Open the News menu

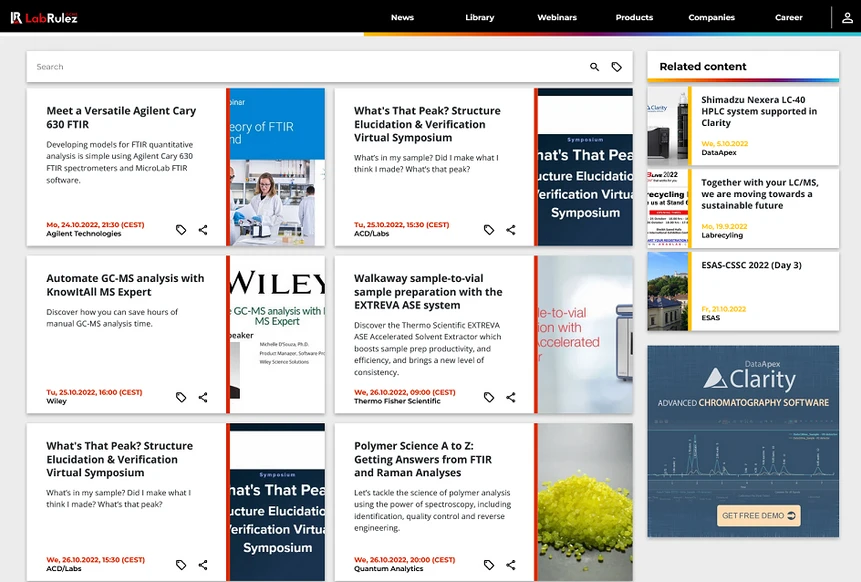(x=402, y=18)
